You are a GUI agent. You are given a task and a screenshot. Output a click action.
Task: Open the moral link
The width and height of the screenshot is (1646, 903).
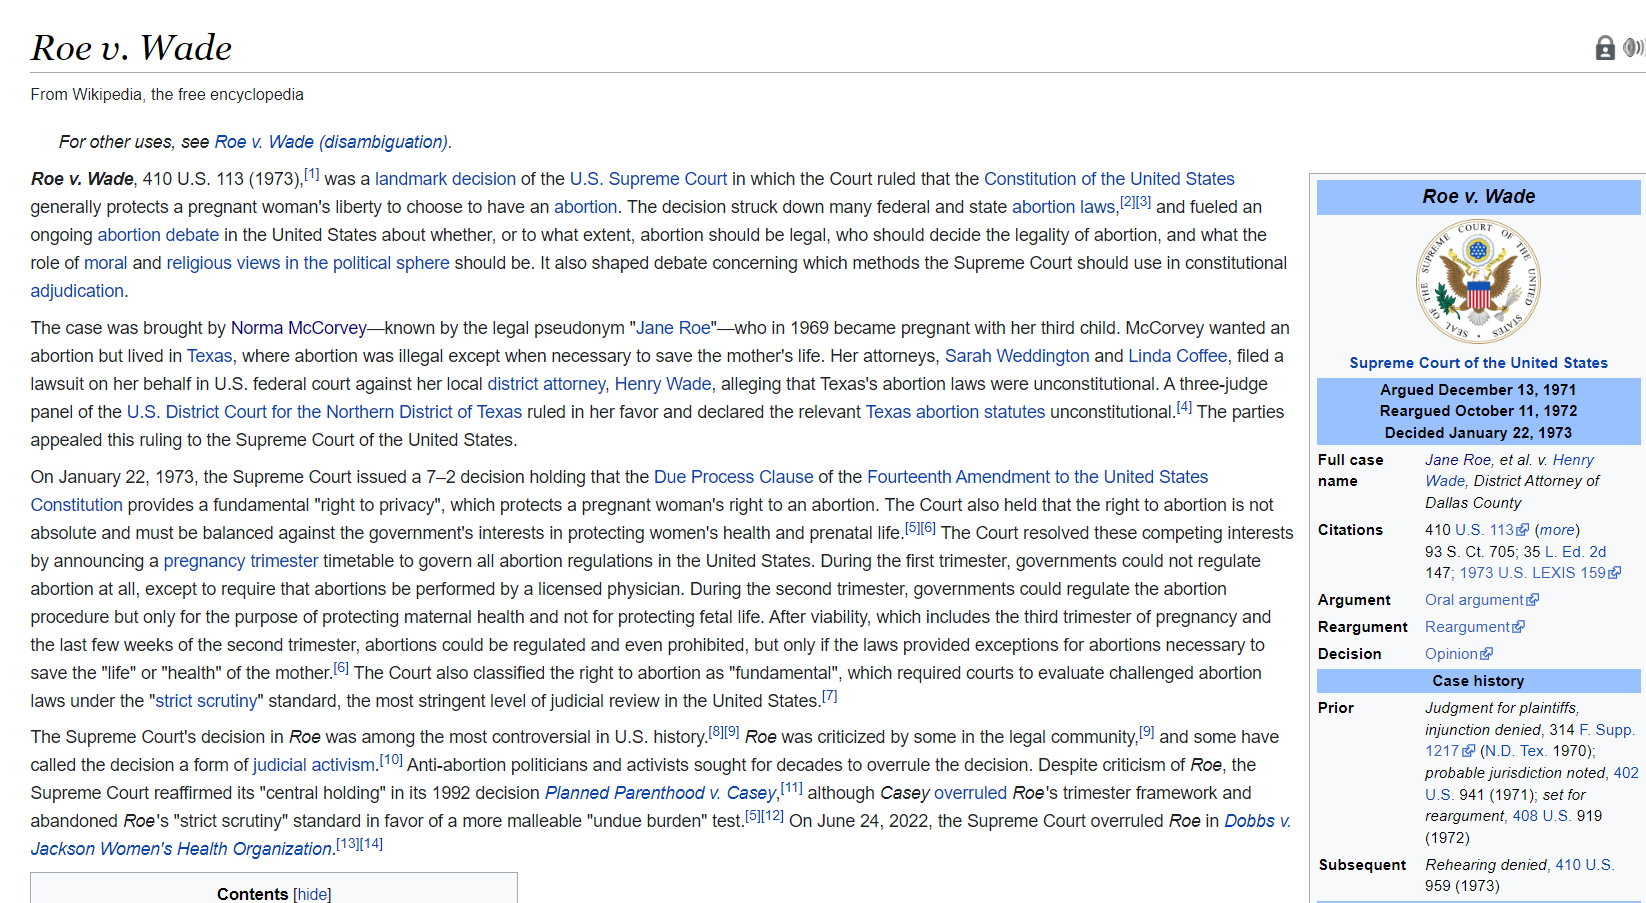105,263
